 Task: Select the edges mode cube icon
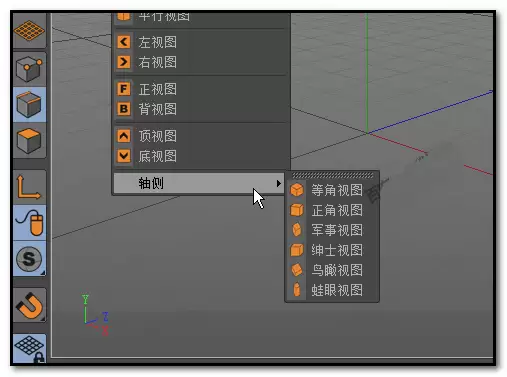(29, 105)
